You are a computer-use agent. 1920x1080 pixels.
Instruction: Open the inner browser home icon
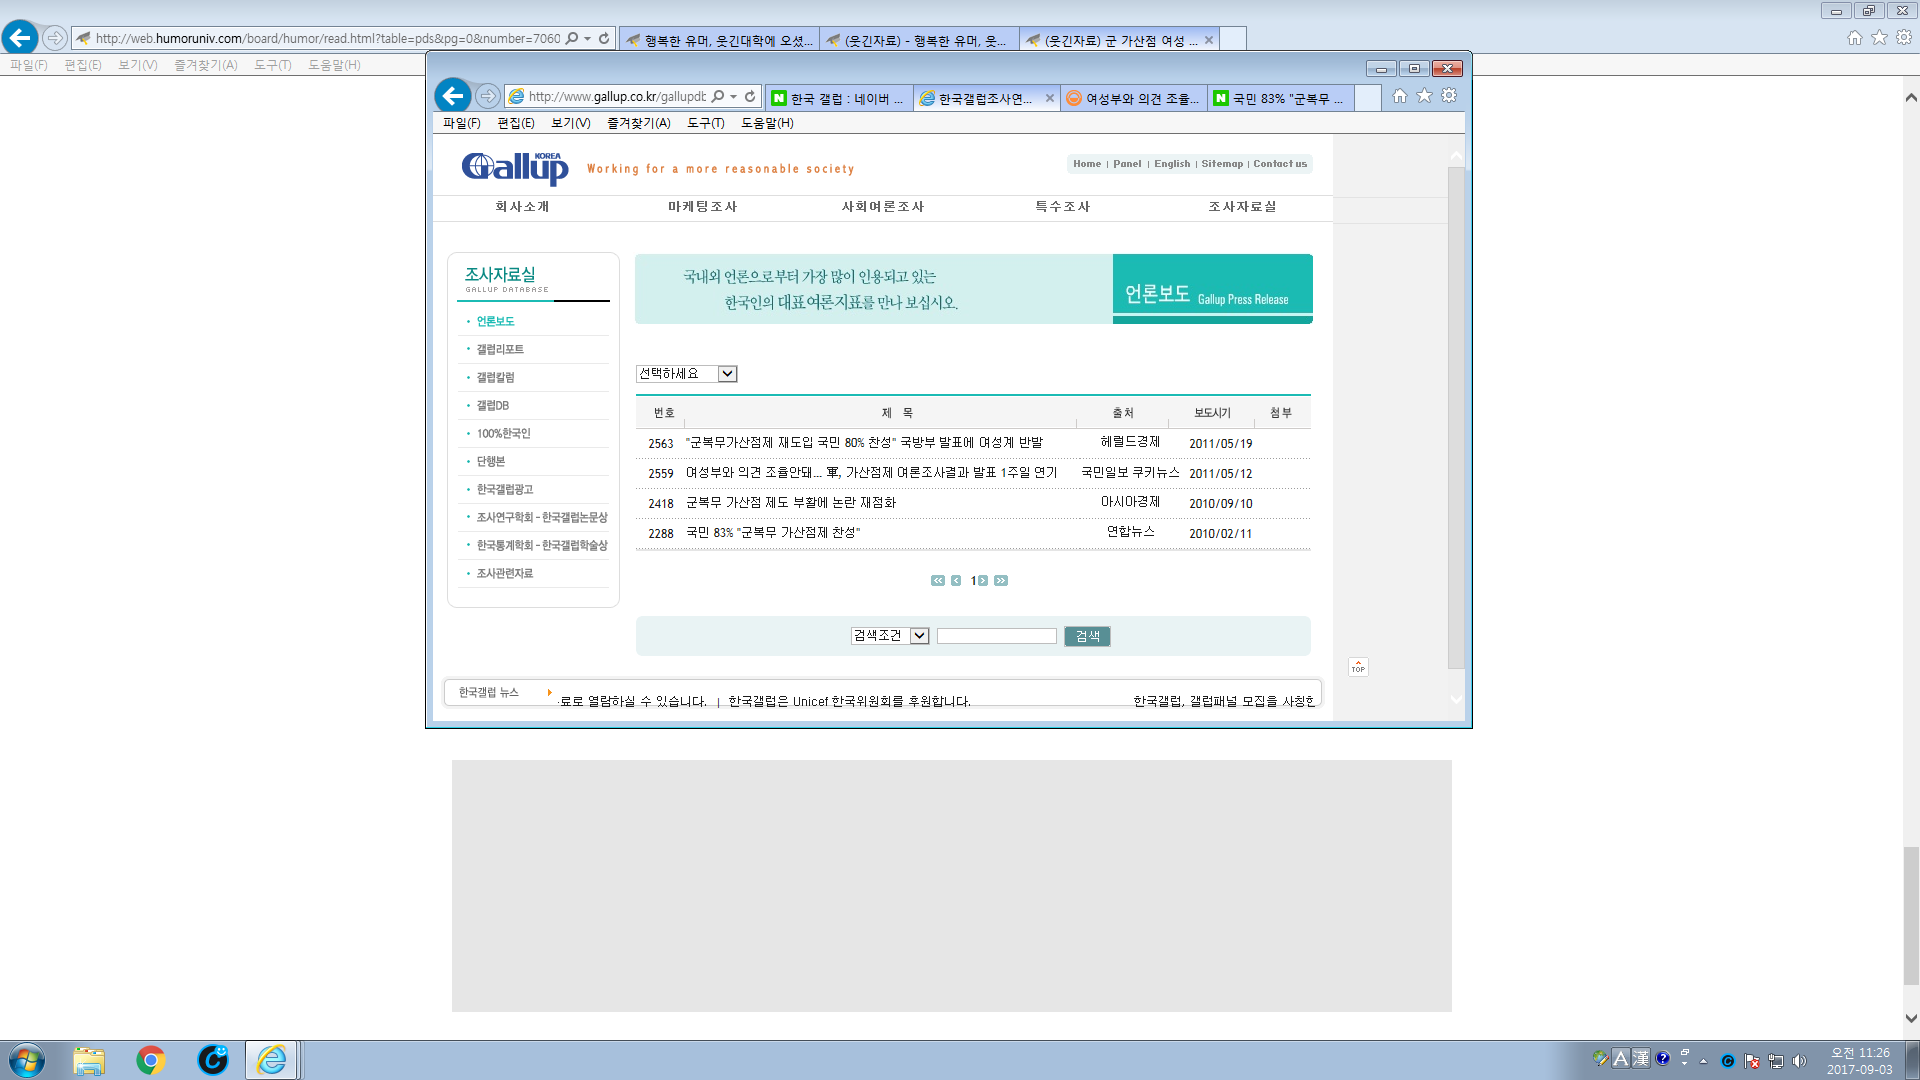point(1399,96)
